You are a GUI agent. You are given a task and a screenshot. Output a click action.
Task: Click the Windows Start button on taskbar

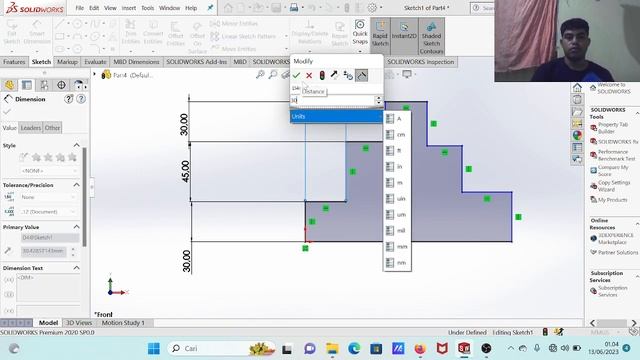pyautogui.click(x=154, y=349)
